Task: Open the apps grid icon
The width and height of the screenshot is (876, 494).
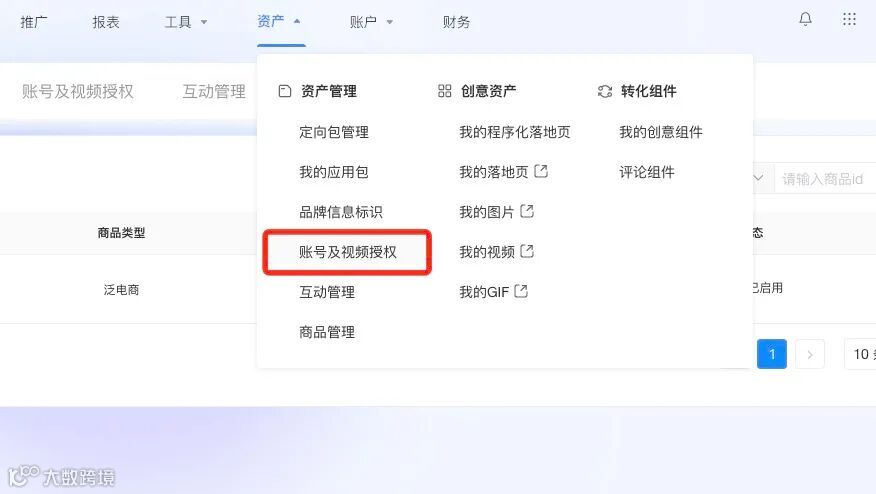Action: 849,20
